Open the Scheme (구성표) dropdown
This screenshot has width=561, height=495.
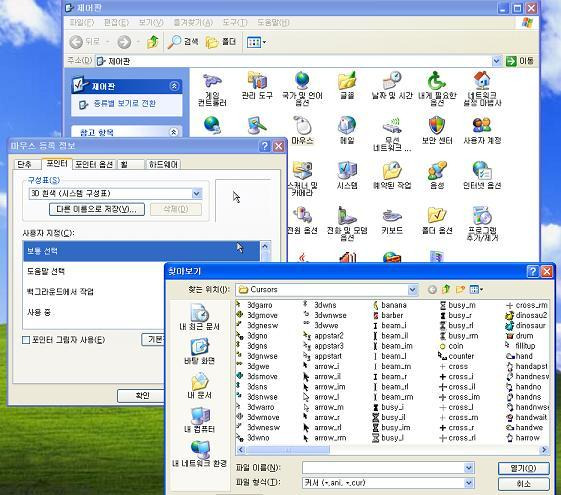pos(196,193)
